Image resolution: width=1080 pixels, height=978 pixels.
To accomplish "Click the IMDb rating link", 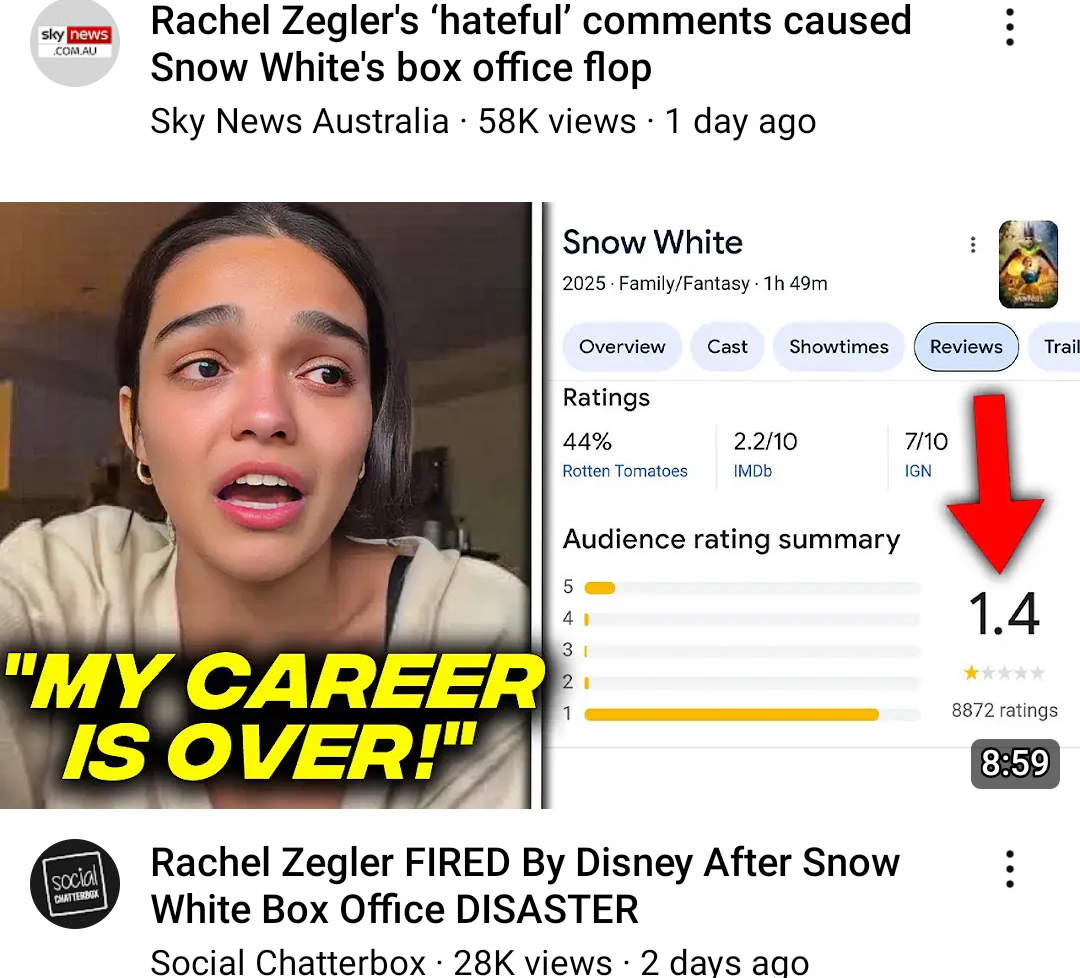I will tap(752, 471).
